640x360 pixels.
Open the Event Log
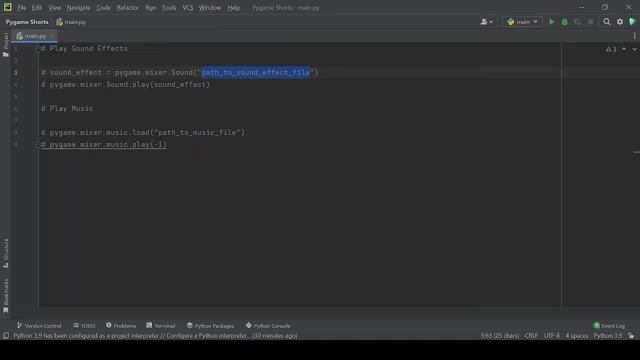pyautogui.click(x=609, y=326)
